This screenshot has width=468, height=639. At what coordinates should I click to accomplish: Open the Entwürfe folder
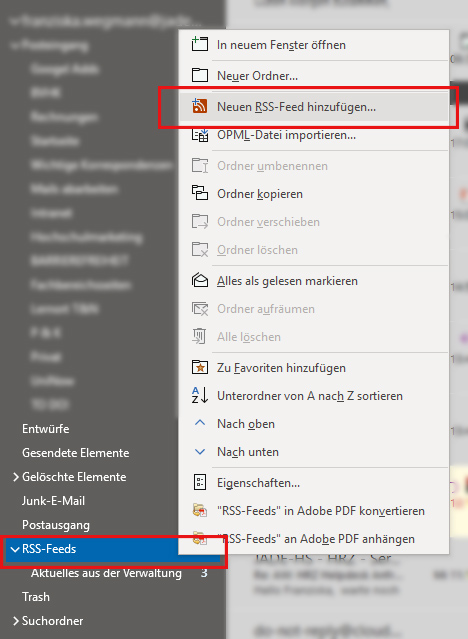(46, 429)
